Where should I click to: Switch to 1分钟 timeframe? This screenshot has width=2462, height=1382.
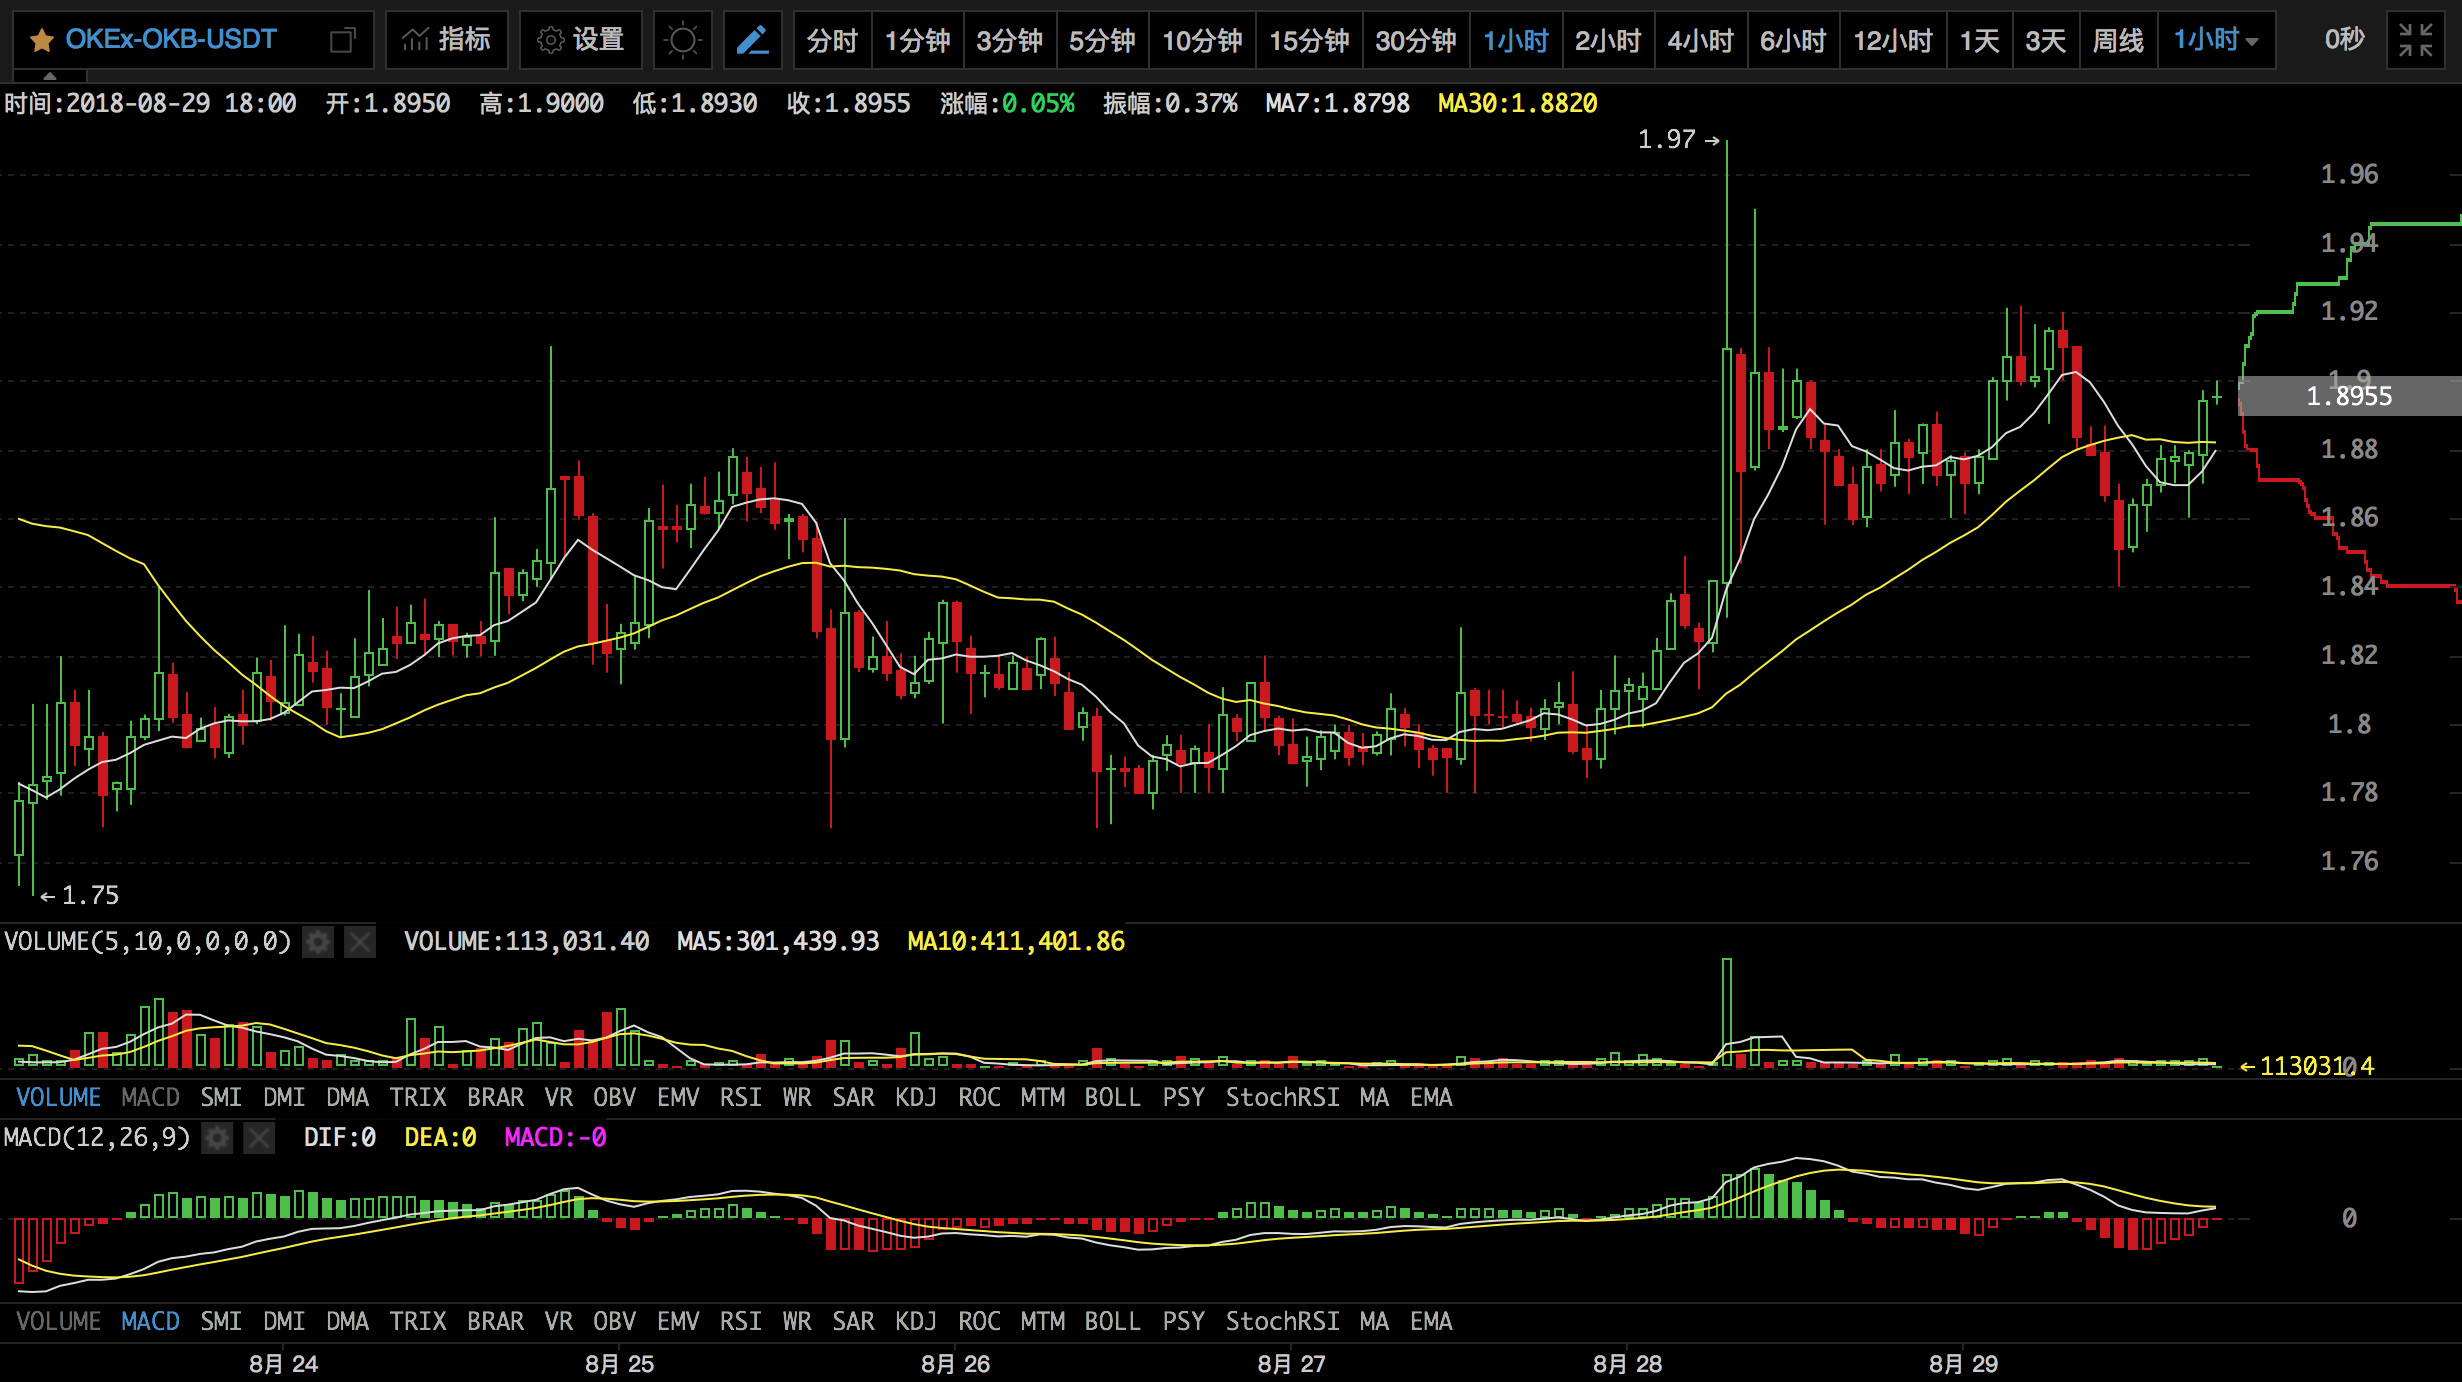coord(917,41)
